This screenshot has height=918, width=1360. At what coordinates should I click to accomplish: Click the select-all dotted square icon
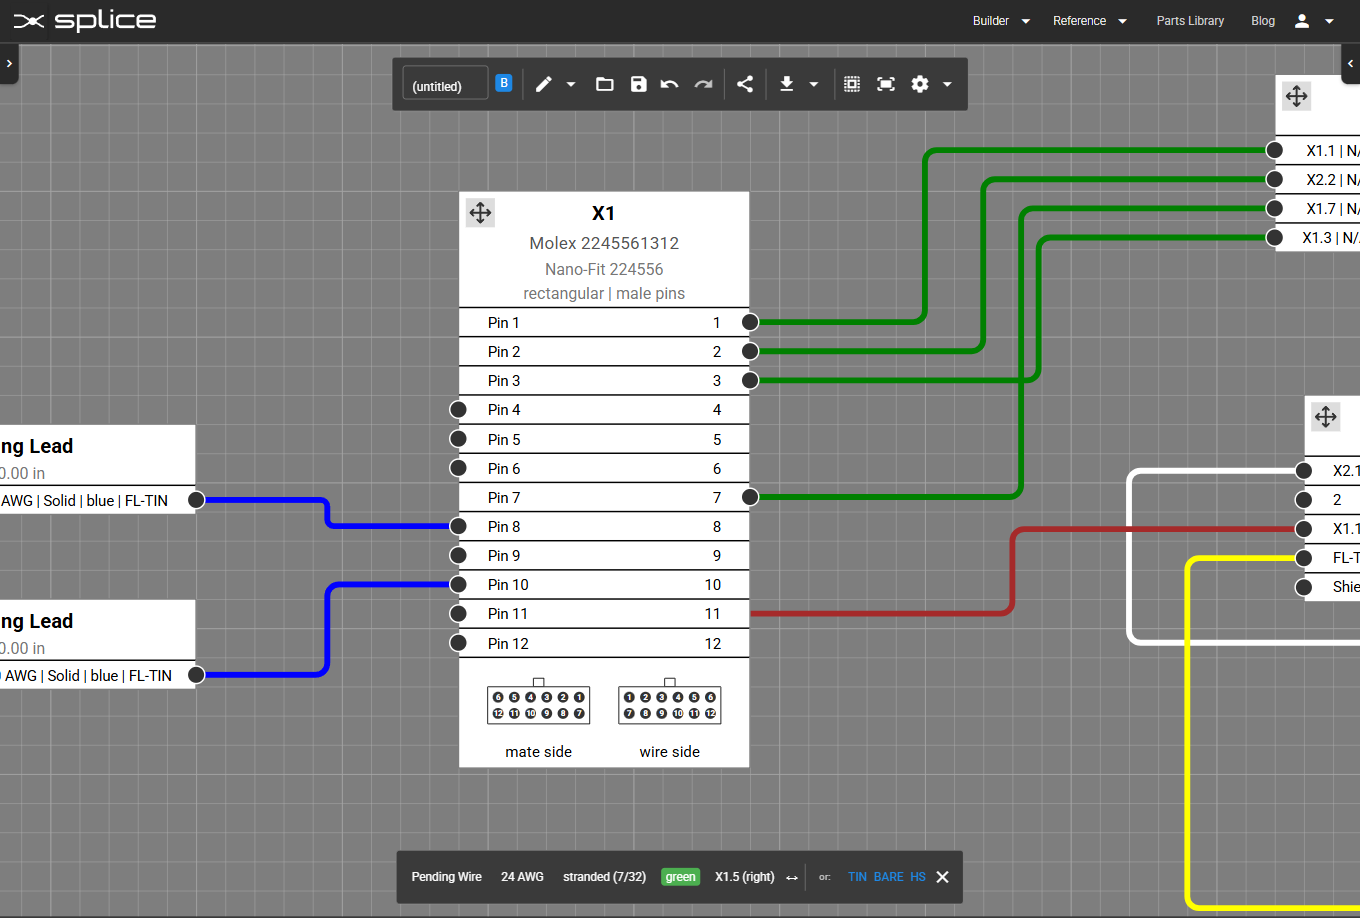coord(852,84)
